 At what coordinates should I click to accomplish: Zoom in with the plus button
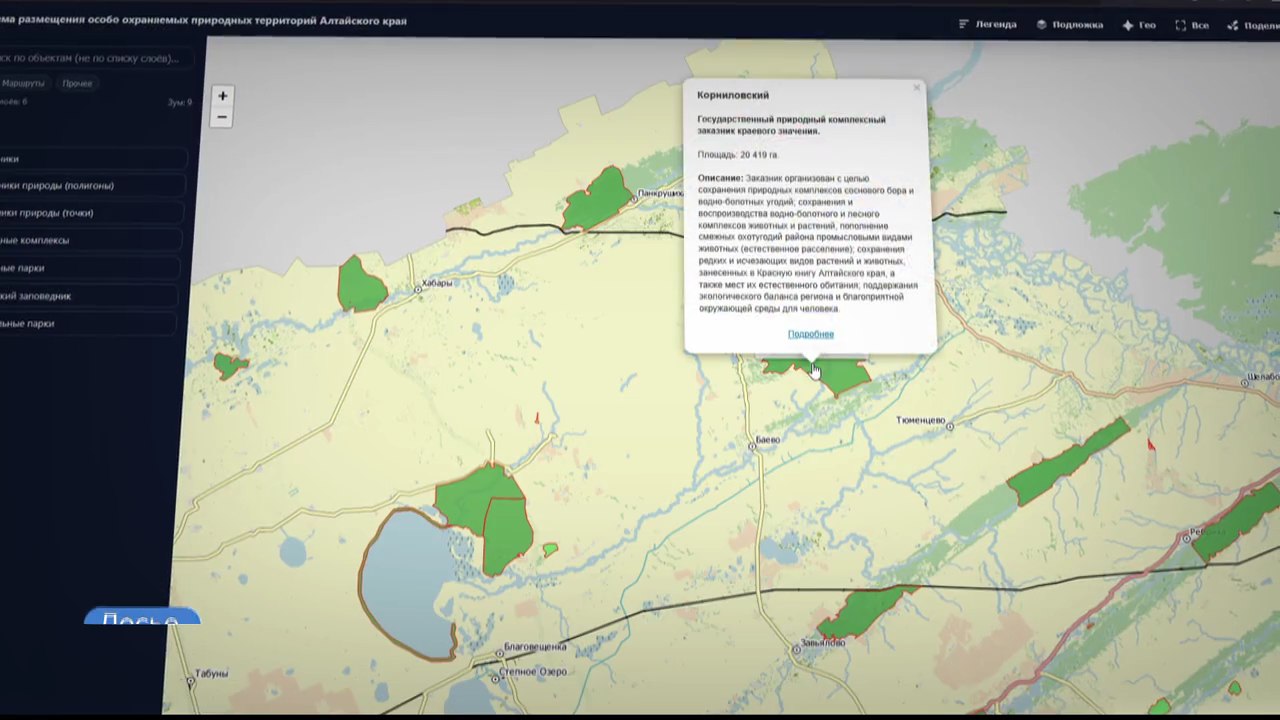point(222,96)
